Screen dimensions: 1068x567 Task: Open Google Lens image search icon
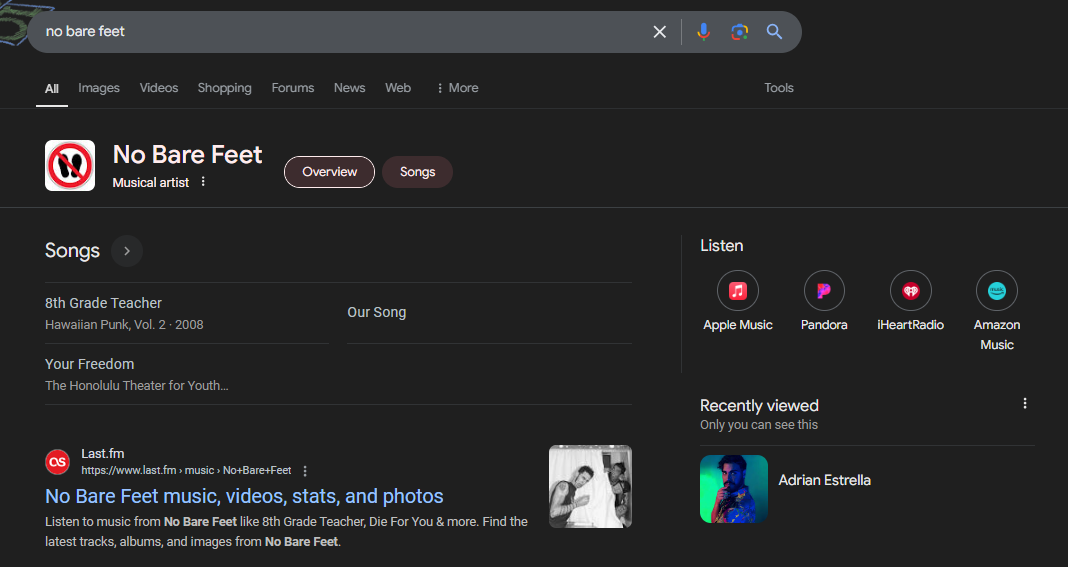point(739,31)
